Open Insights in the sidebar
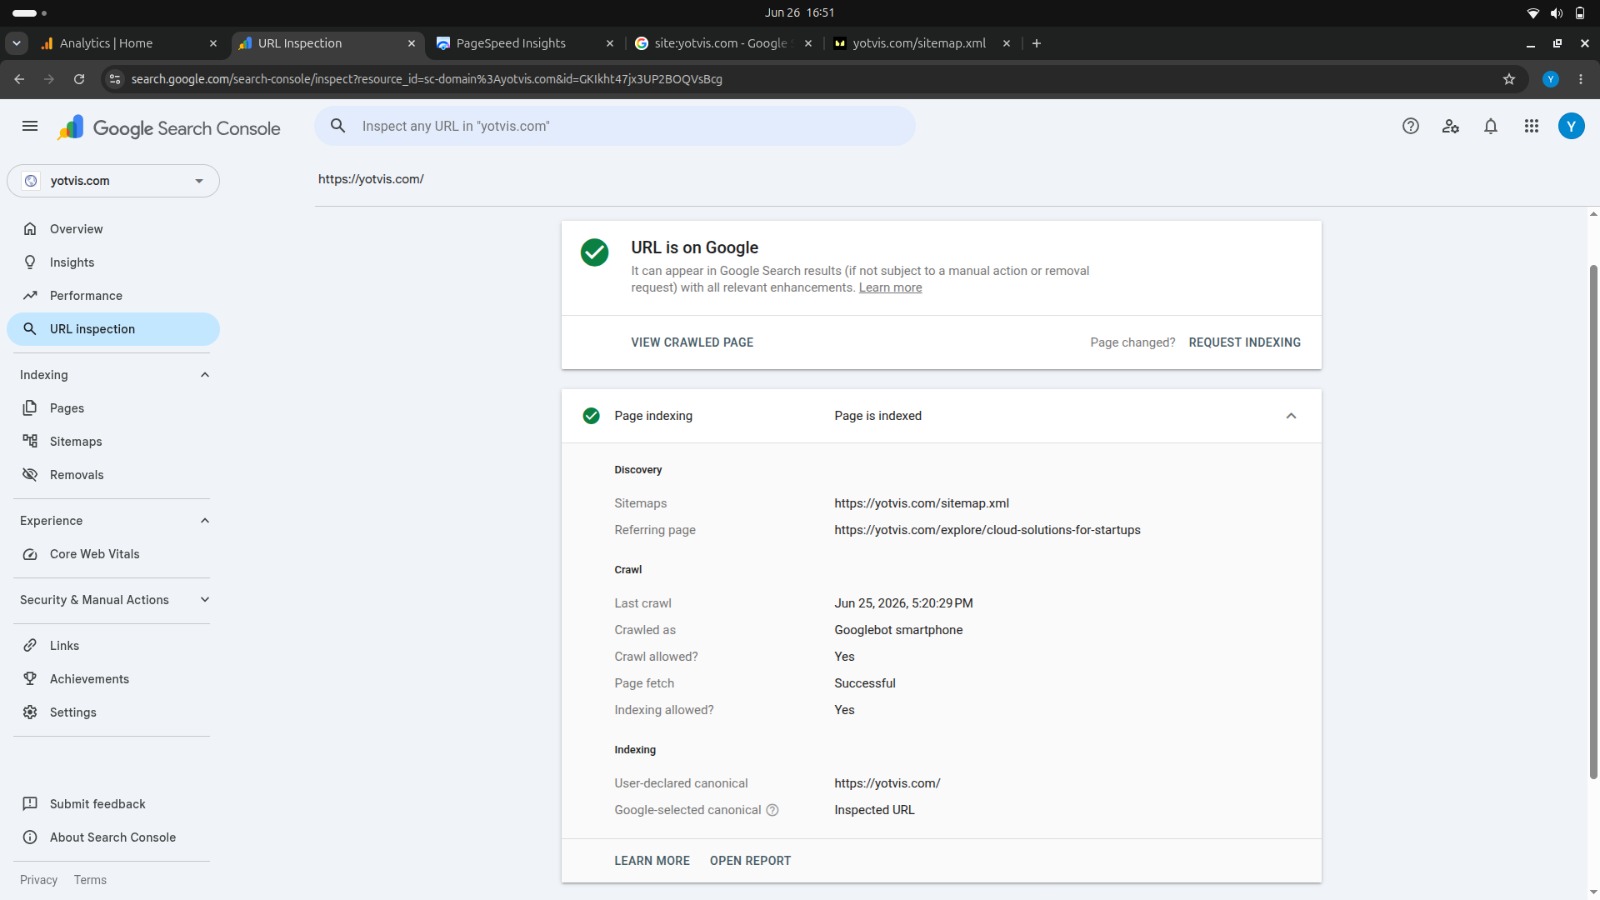Image resolution: width=1600 pixels, height=900 pixels. pos(113,262)
